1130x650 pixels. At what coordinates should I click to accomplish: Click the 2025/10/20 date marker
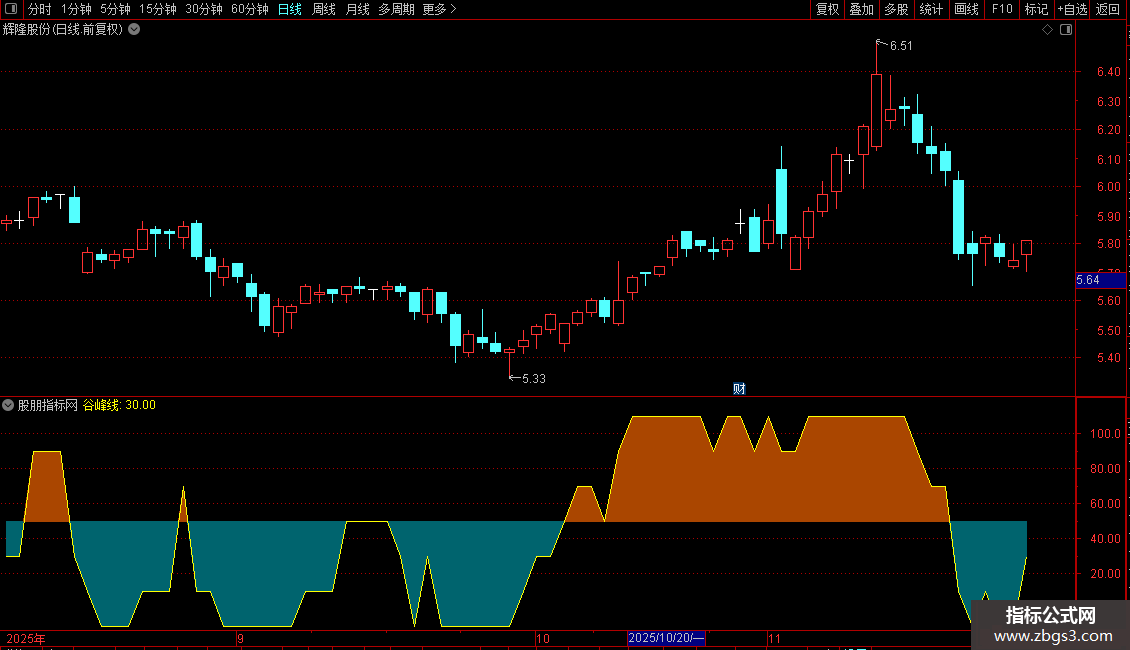[x=666, y=638]
